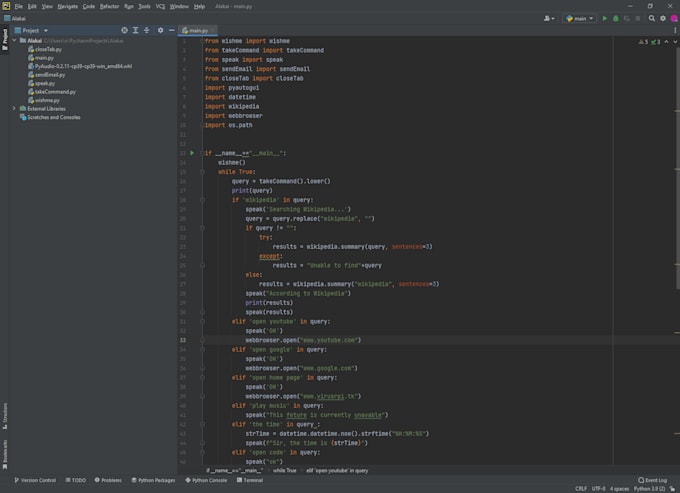Click the run gutter arrow beside if __name__
The height and width of the screenshot is (493, 680).
(x=192, y=153)
